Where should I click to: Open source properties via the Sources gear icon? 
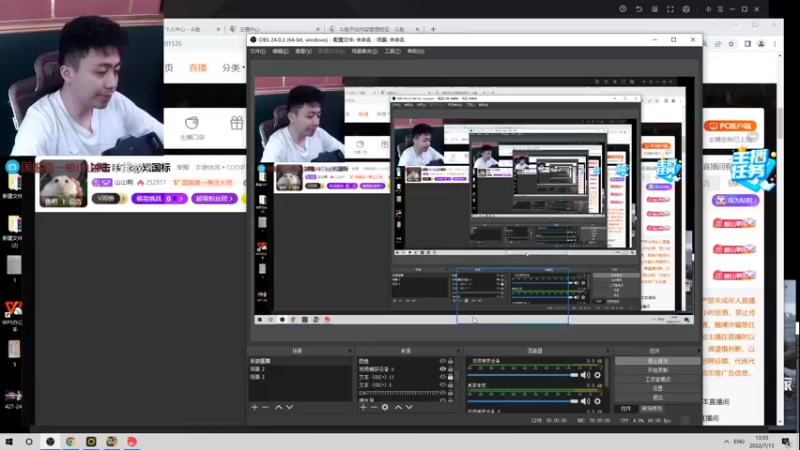385,407
